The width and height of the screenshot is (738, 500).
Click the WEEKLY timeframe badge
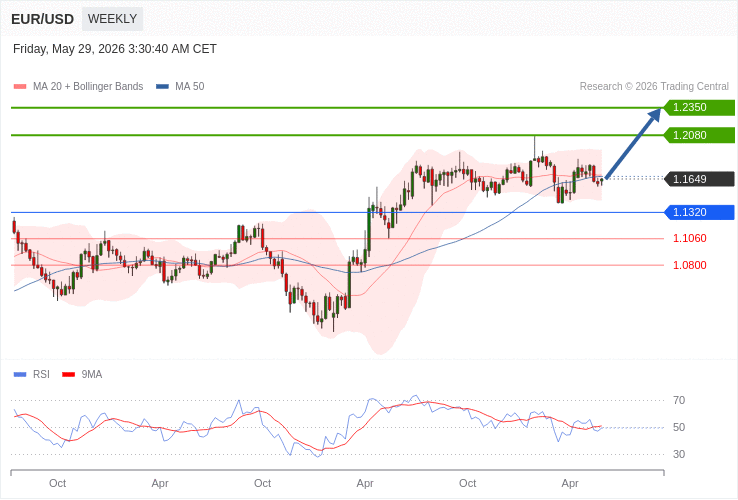(112, 19)
